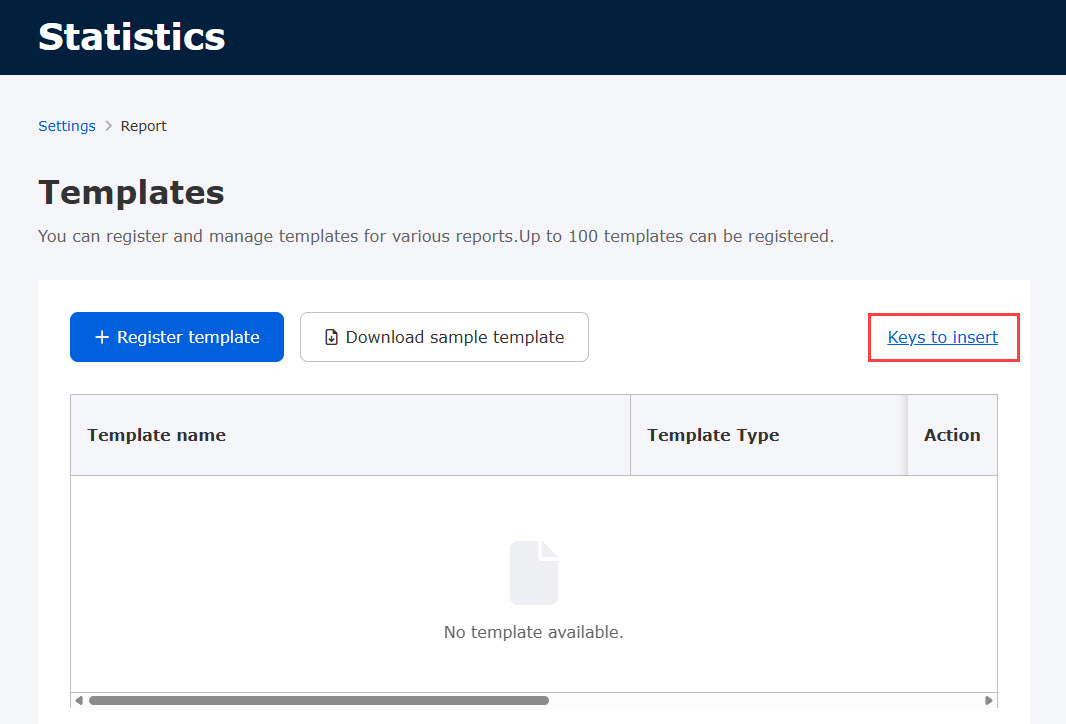Go back to Settings via breadcrumb
The height and width of the screenshot is (724, 1066).
tap(67, 126)
